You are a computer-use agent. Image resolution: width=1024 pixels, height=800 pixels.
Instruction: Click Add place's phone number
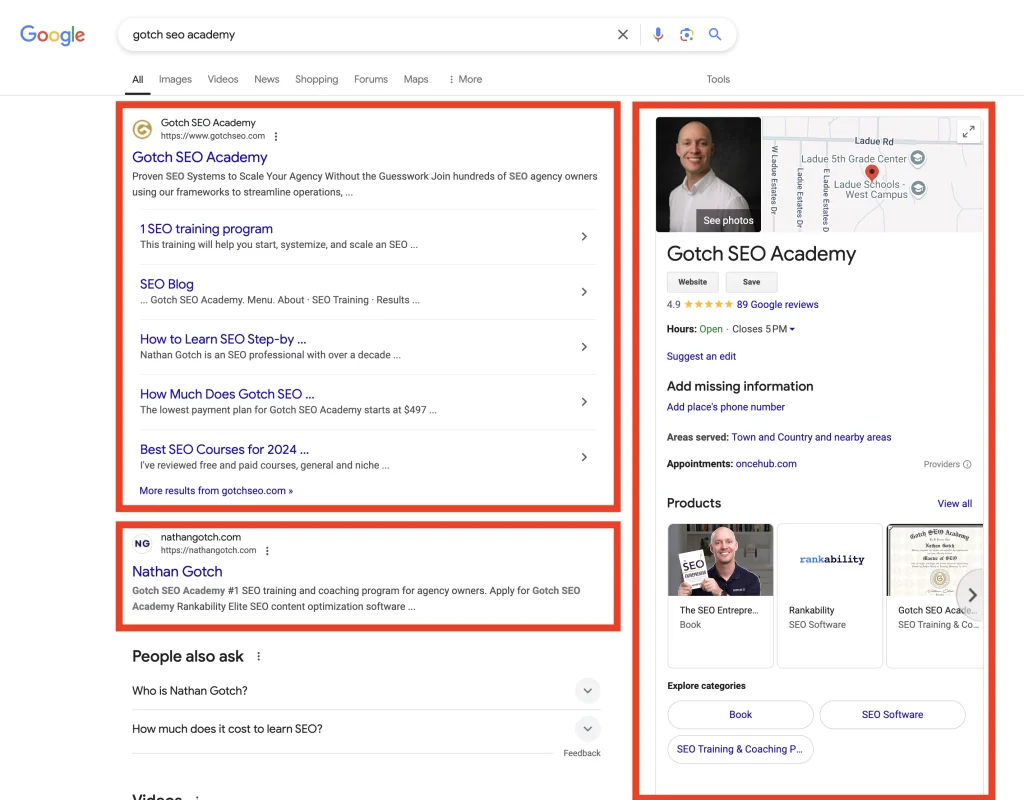726,407
